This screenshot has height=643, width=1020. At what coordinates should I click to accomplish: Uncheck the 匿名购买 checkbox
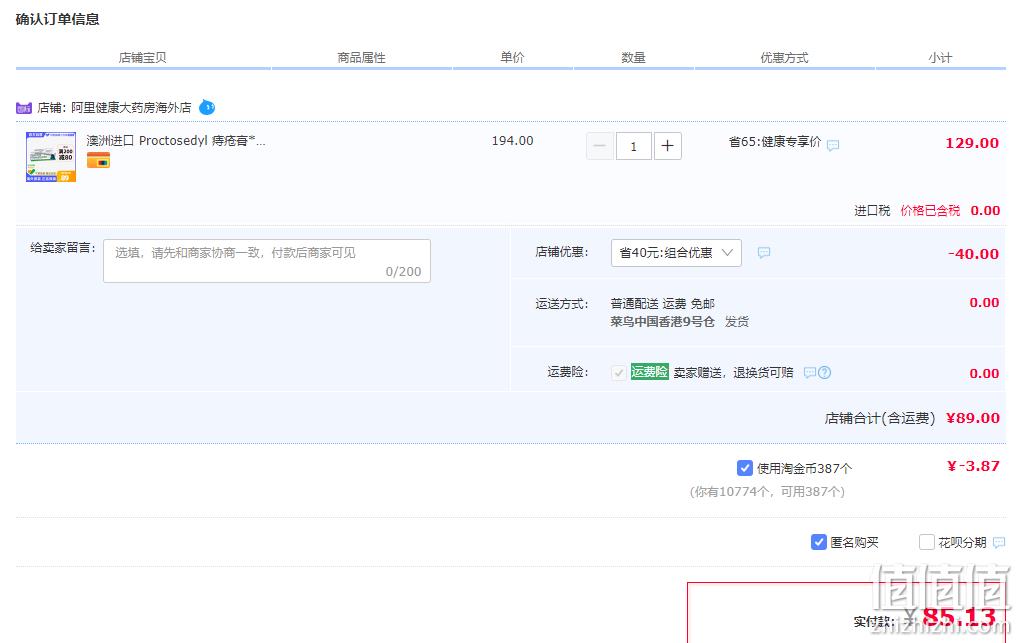pos(819,542)
